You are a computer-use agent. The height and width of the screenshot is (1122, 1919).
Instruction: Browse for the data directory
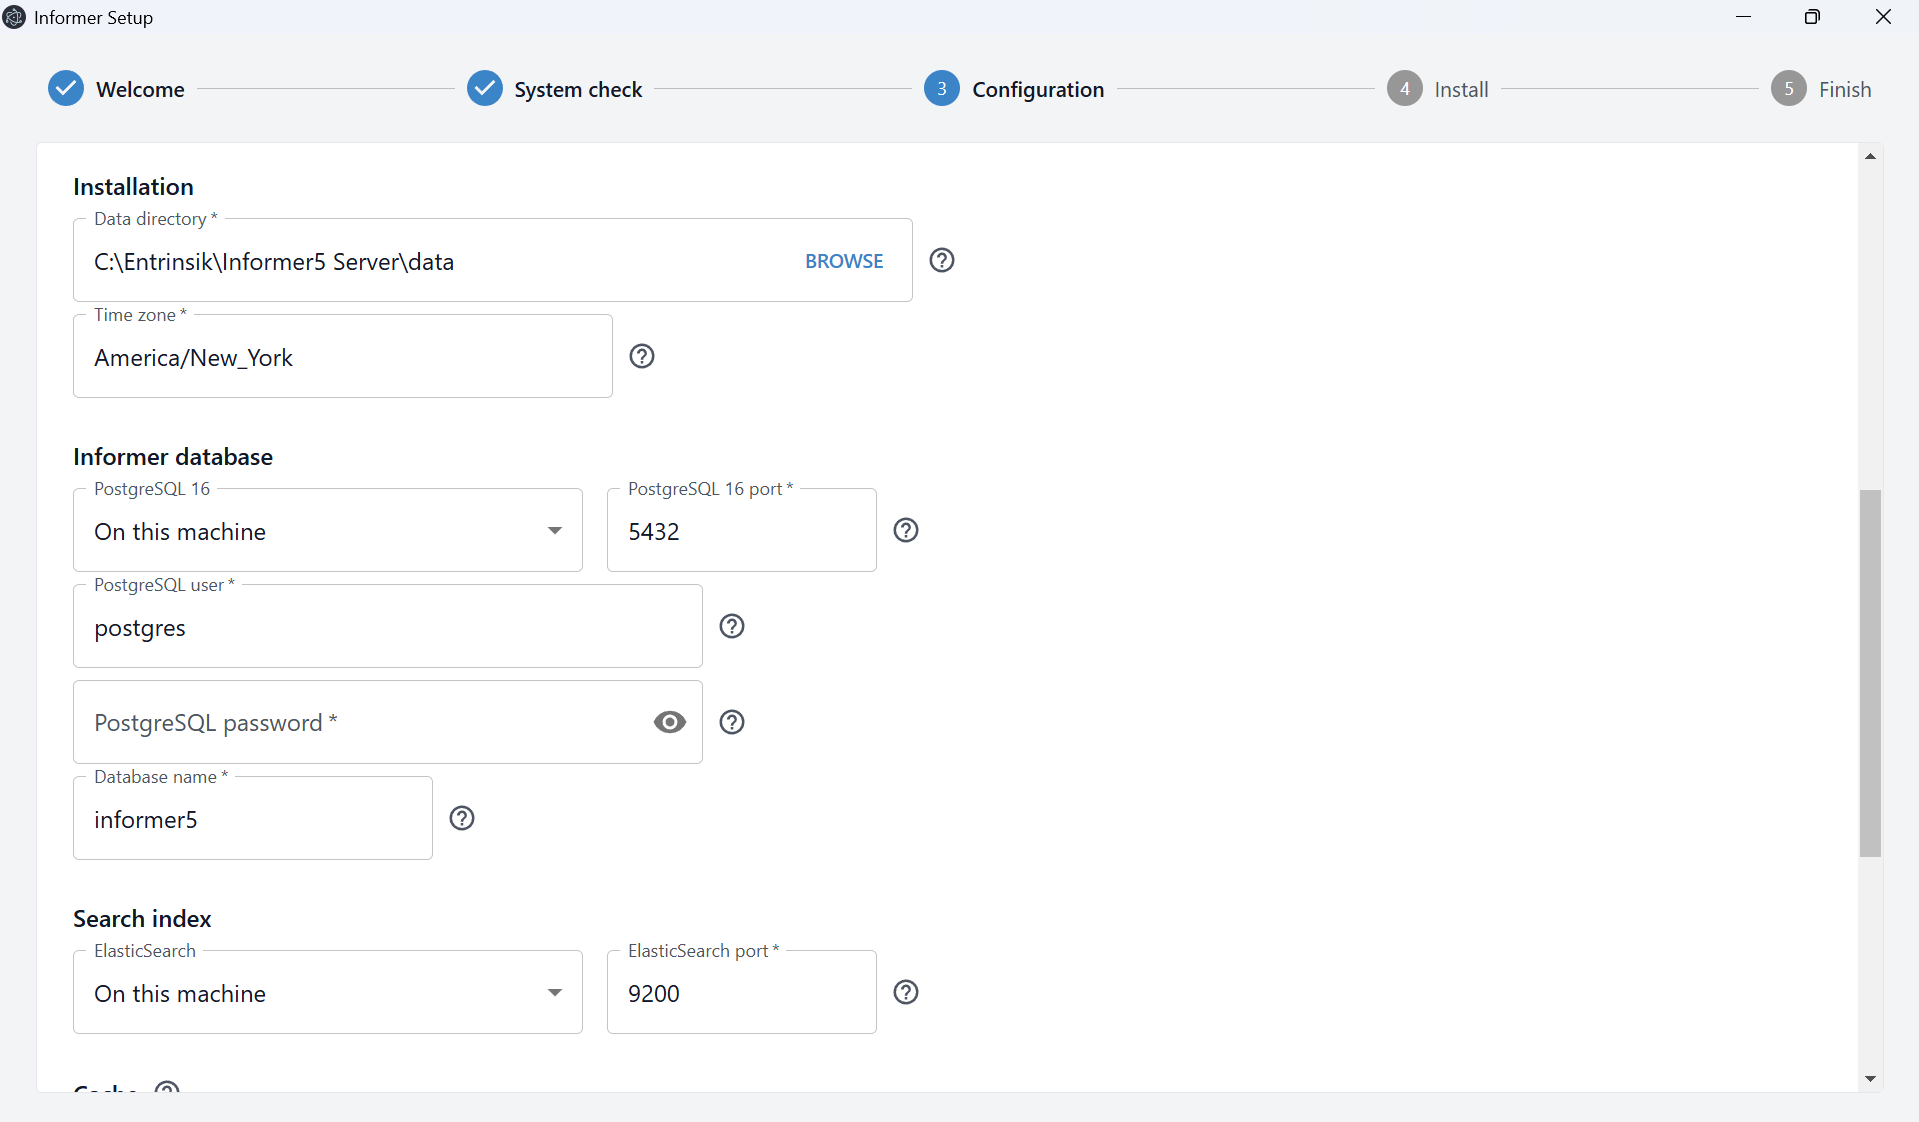click(x=844, y=261)
